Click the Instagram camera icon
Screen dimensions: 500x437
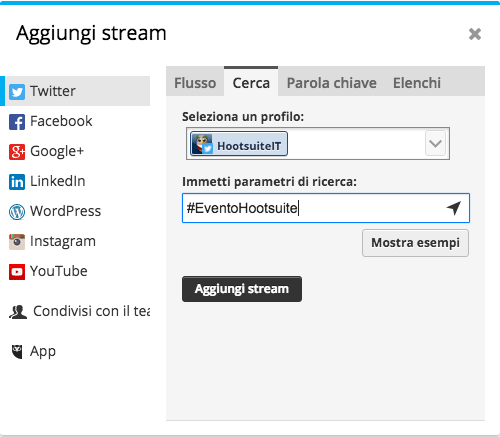(17, 242)
